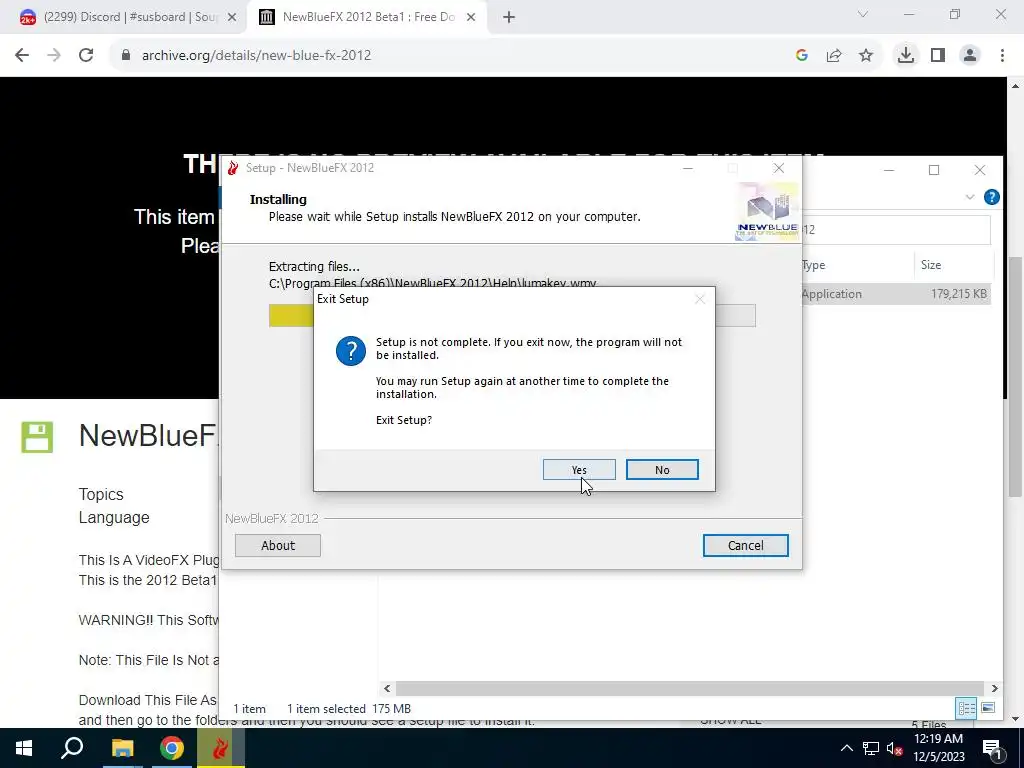
Task: Click Cancel in the NewBlueFX setup window
Action: pyautogui.click(x=745, y=545)
